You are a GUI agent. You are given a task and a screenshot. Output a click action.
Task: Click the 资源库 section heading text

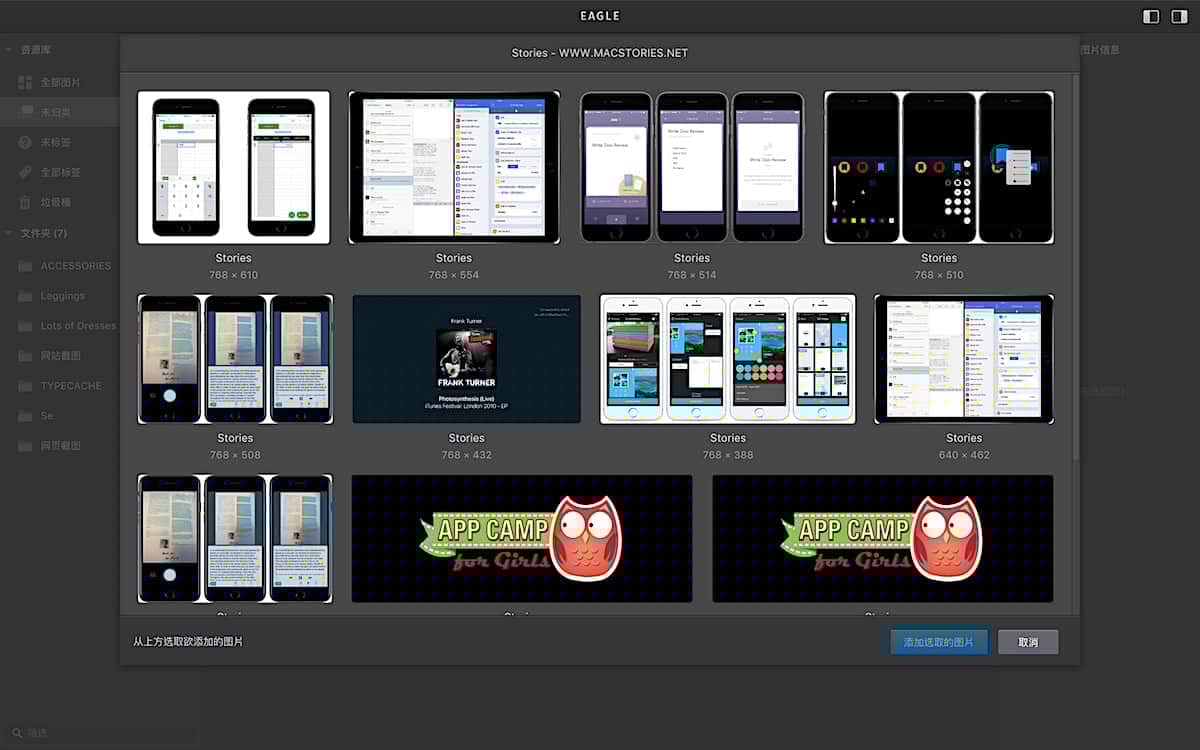click(x=36, y=50)
